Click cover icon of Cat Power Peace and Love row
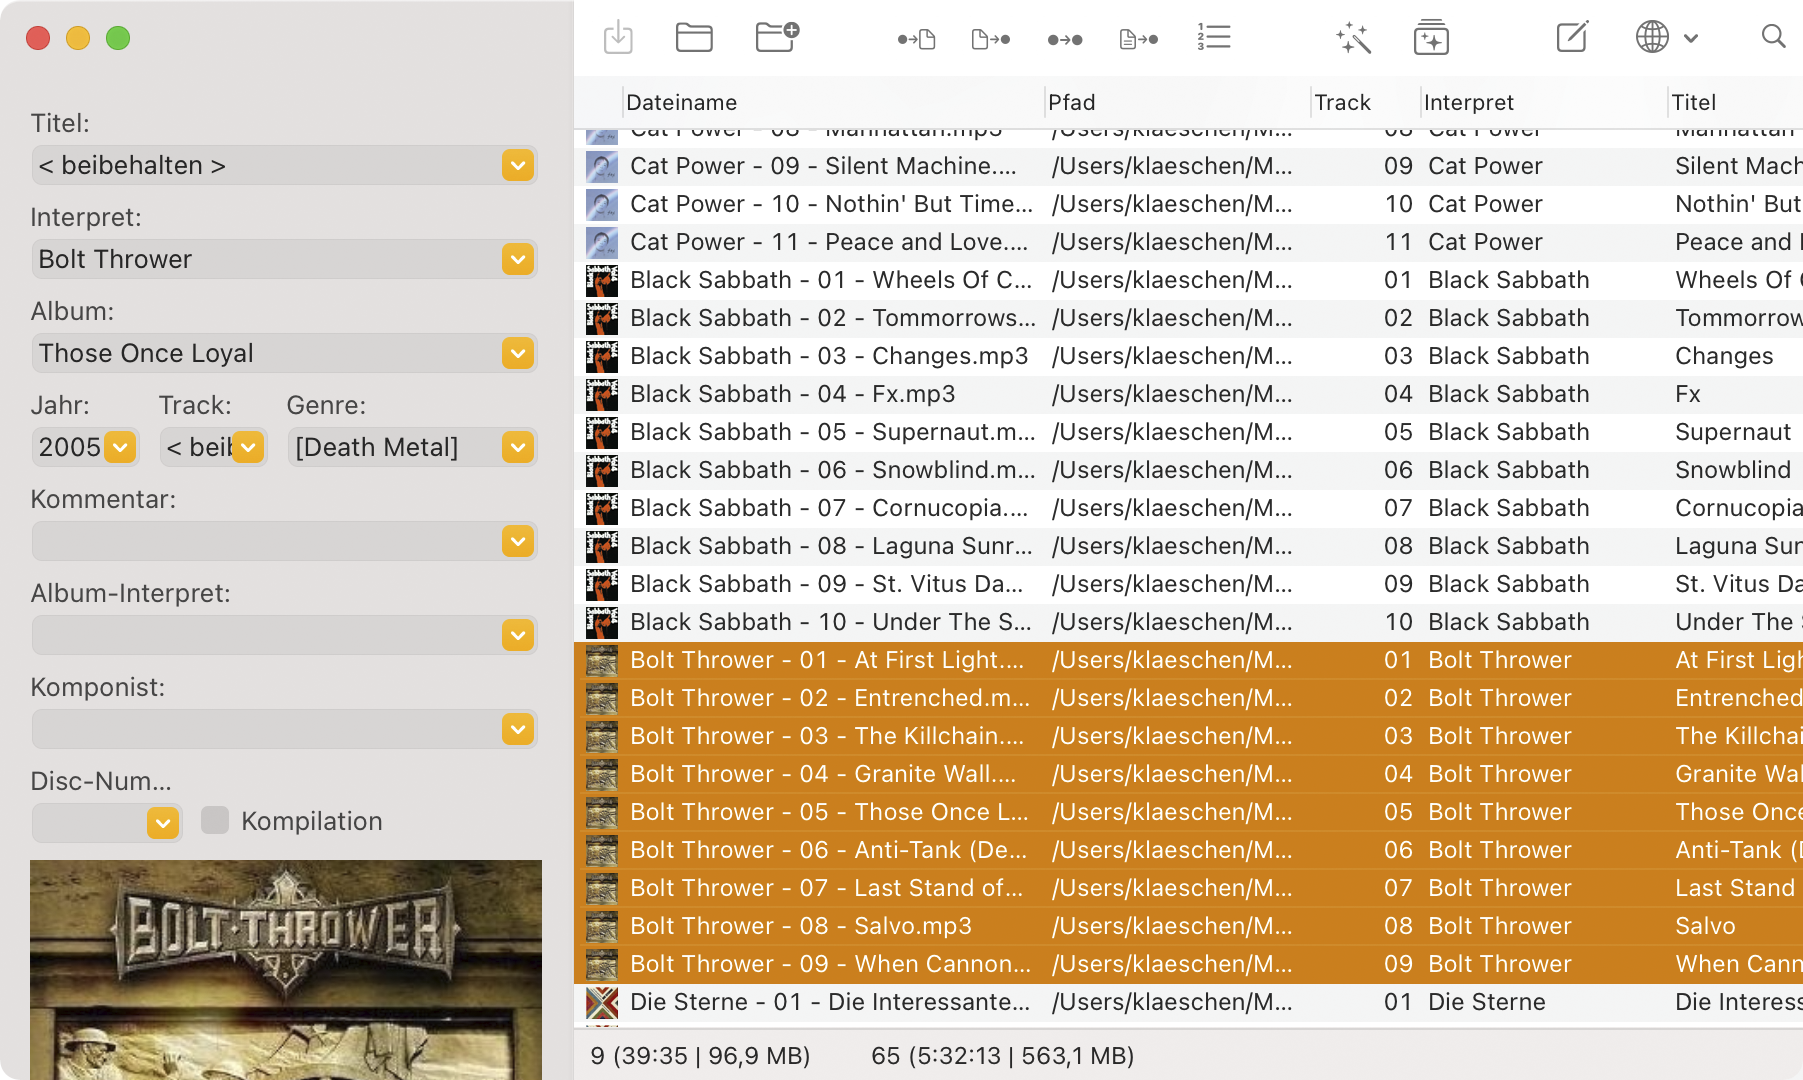 (x=602, y=242)
